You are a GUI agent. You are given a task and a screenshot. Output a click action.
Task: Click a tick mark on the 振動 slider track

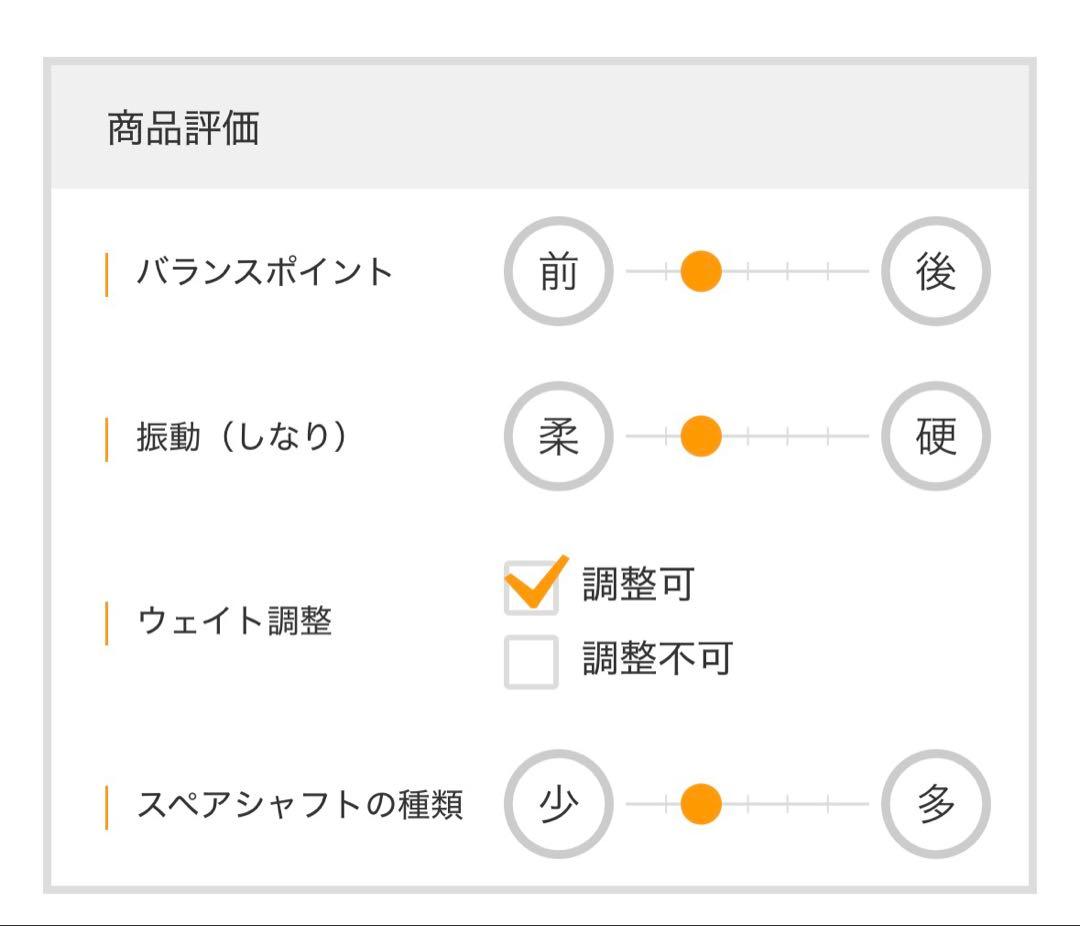(750, 435)
